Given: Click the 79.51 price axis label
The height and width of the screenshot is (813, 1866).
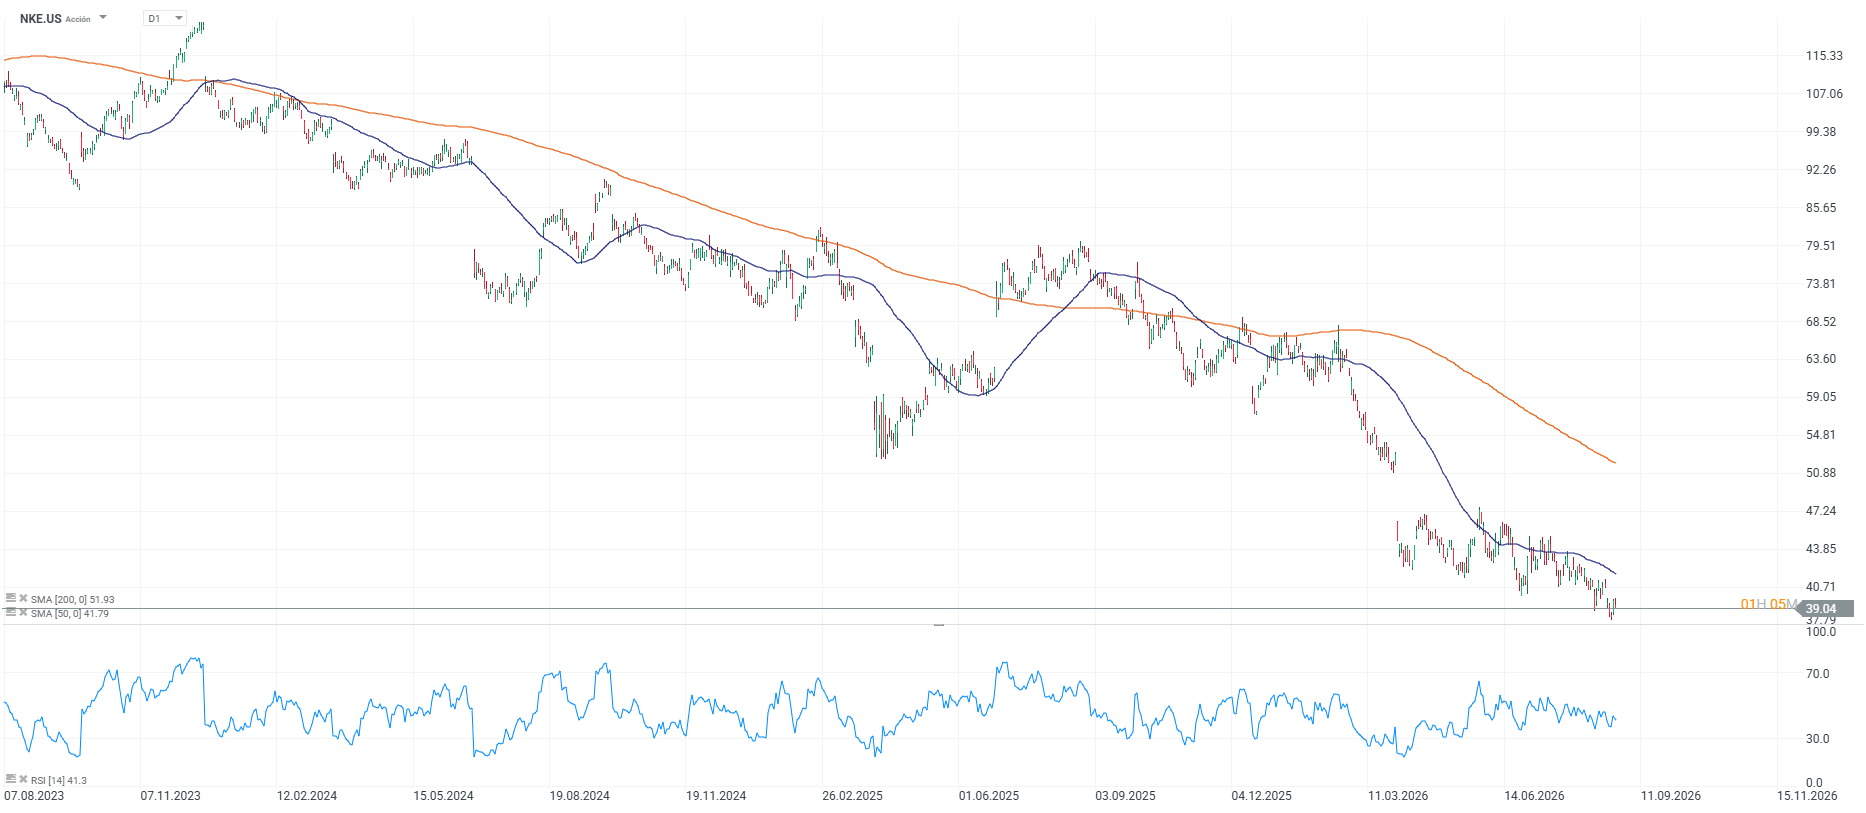Looking at the screenshot, I should pyautogui.click(x=1821, y=246).
